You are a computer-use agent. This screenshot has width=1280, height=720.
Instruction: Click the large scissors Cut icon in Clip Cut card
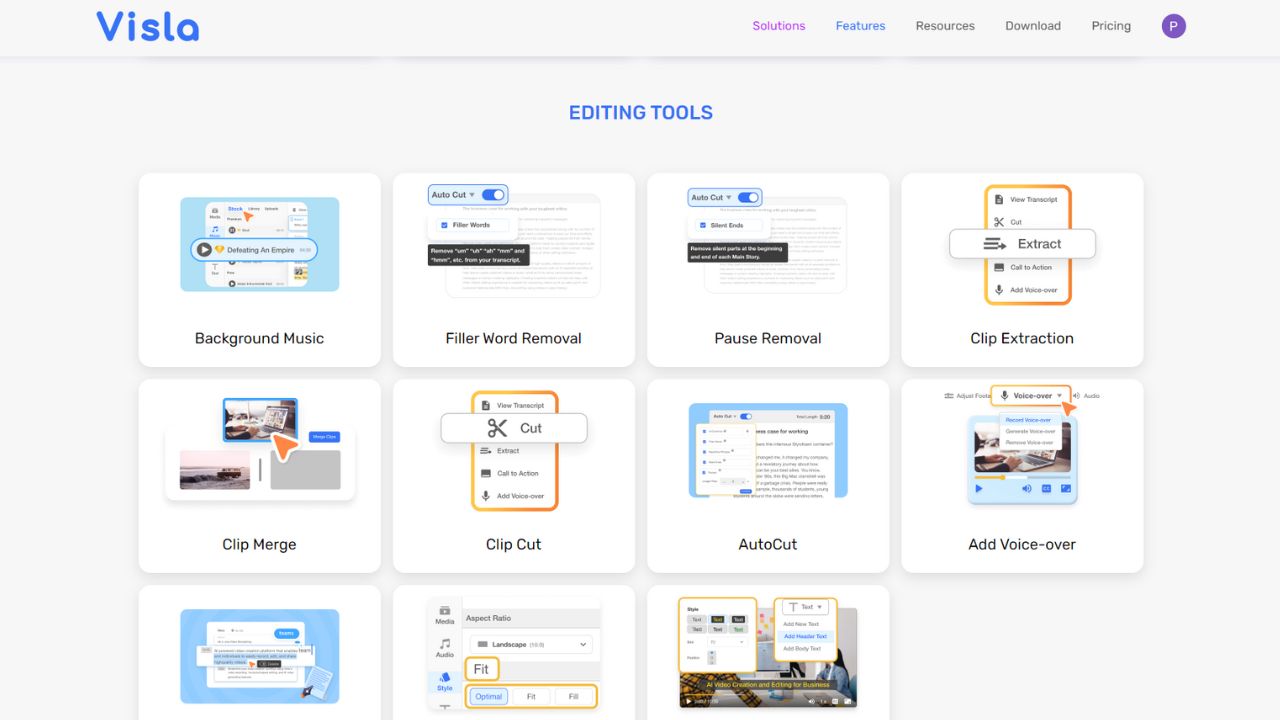[497, 428]
